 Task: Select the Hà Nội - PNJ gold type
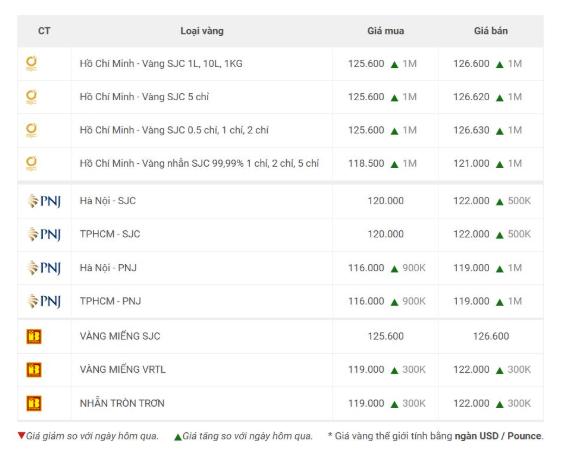pos(108,268)
